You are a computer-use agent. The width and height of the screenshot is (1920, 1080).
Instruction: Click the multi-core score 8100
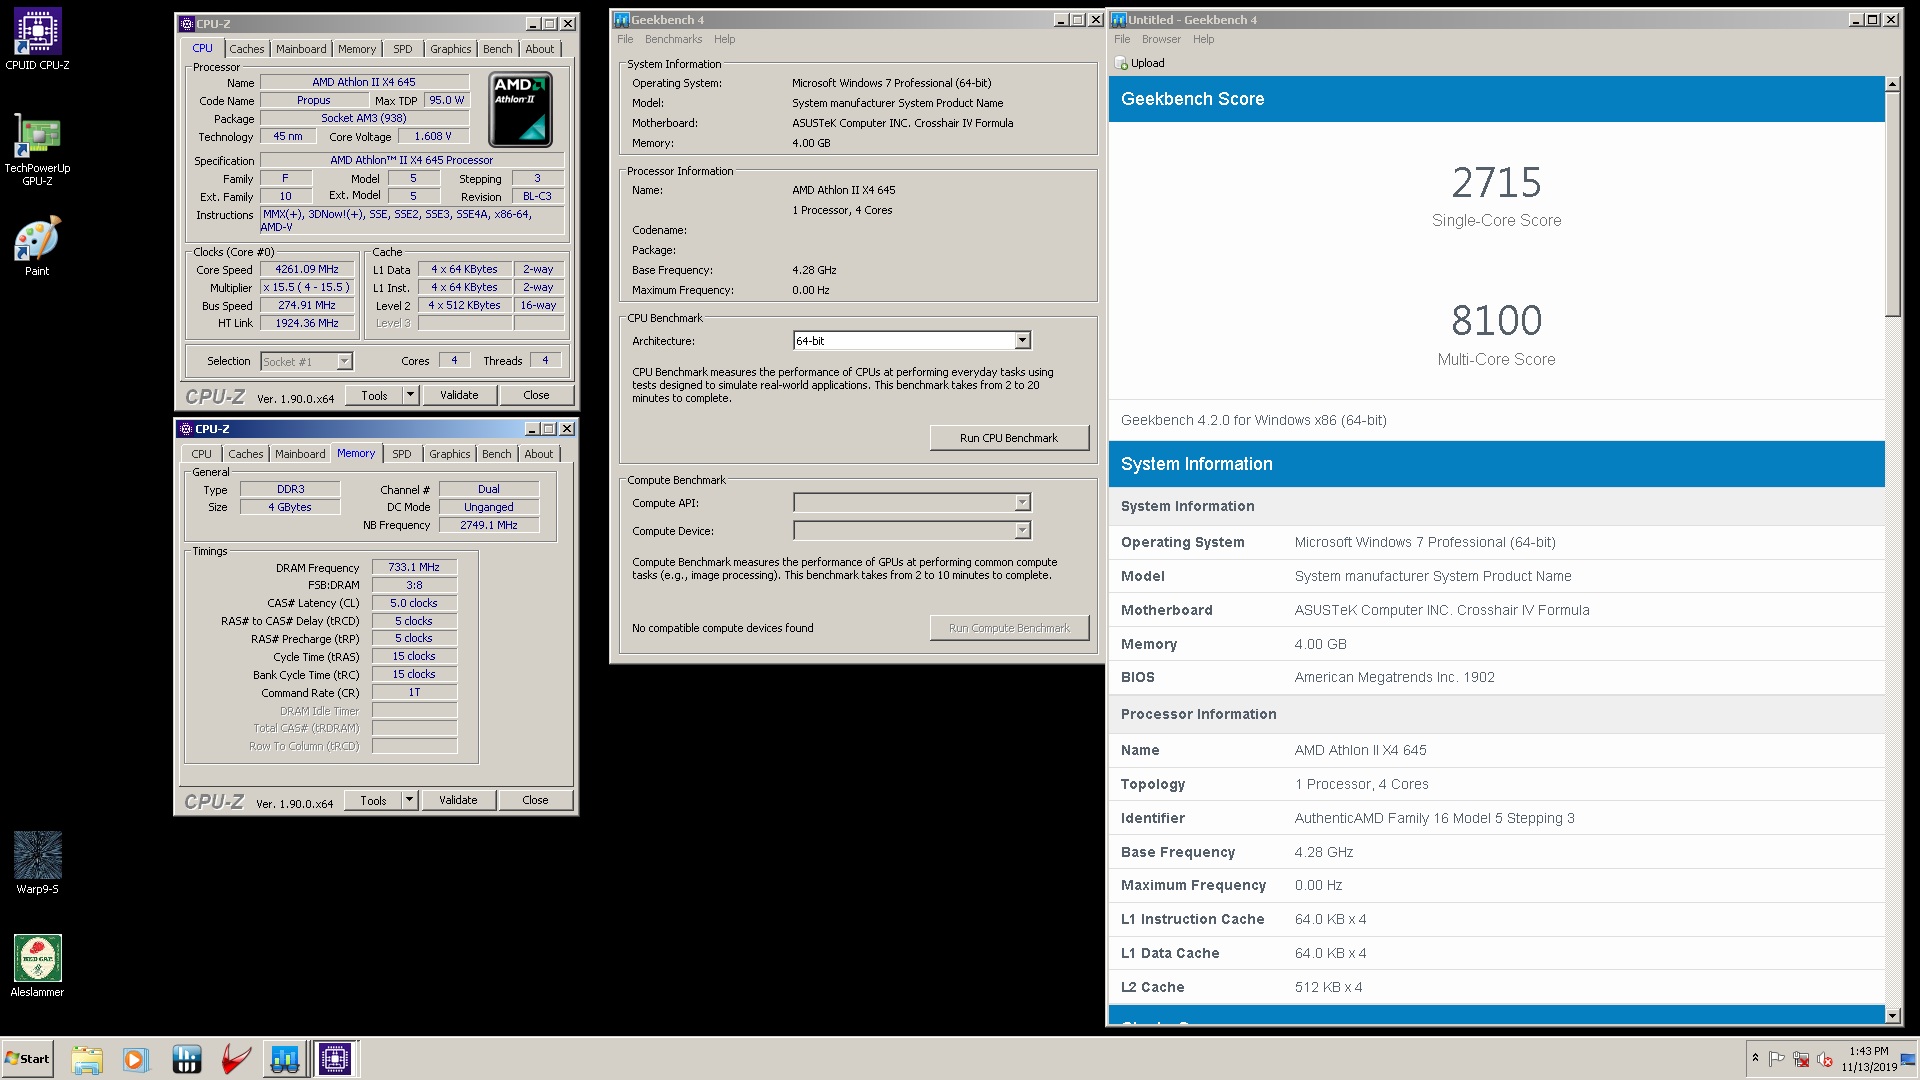point(1496,321)
